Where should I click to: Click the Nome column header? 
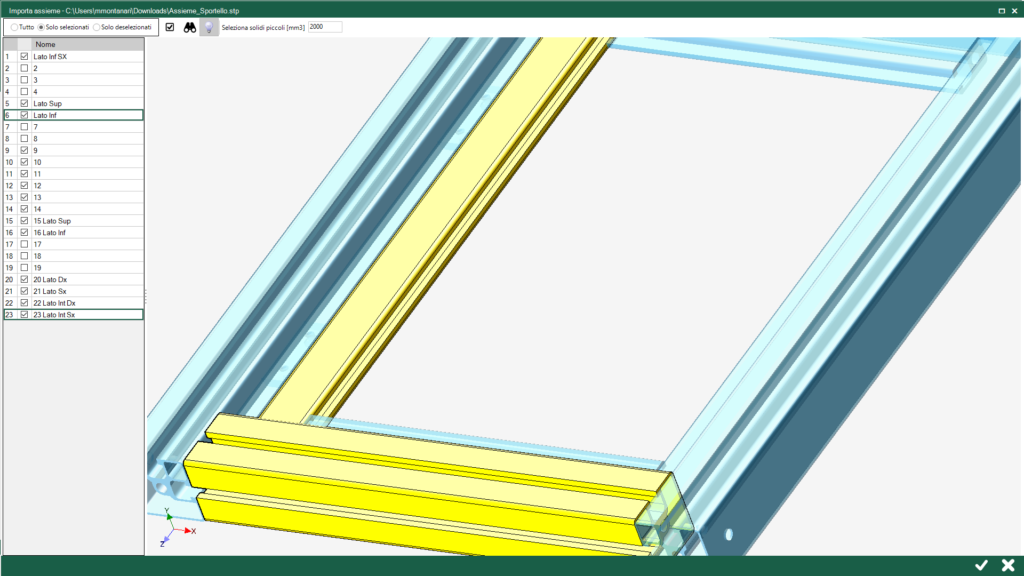[45, 44]
